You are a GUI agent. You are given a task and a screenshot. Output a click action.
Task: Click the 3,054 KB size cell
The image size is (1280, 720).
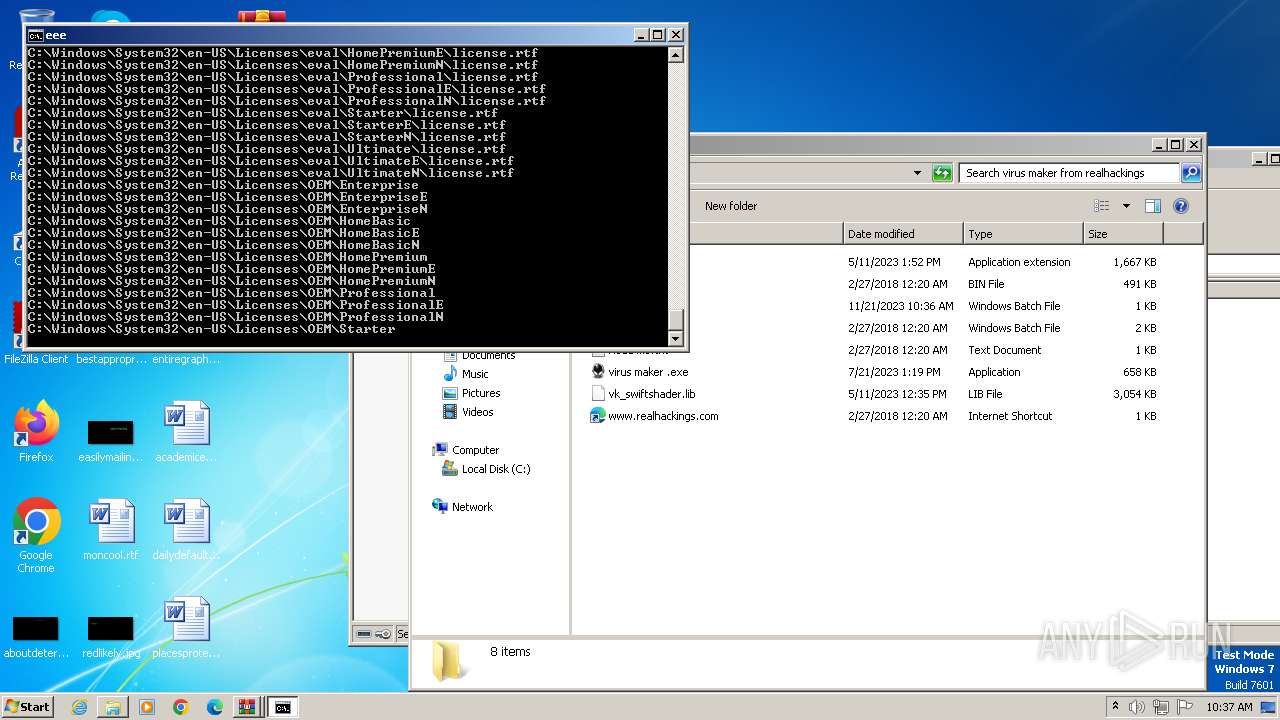1135,394
